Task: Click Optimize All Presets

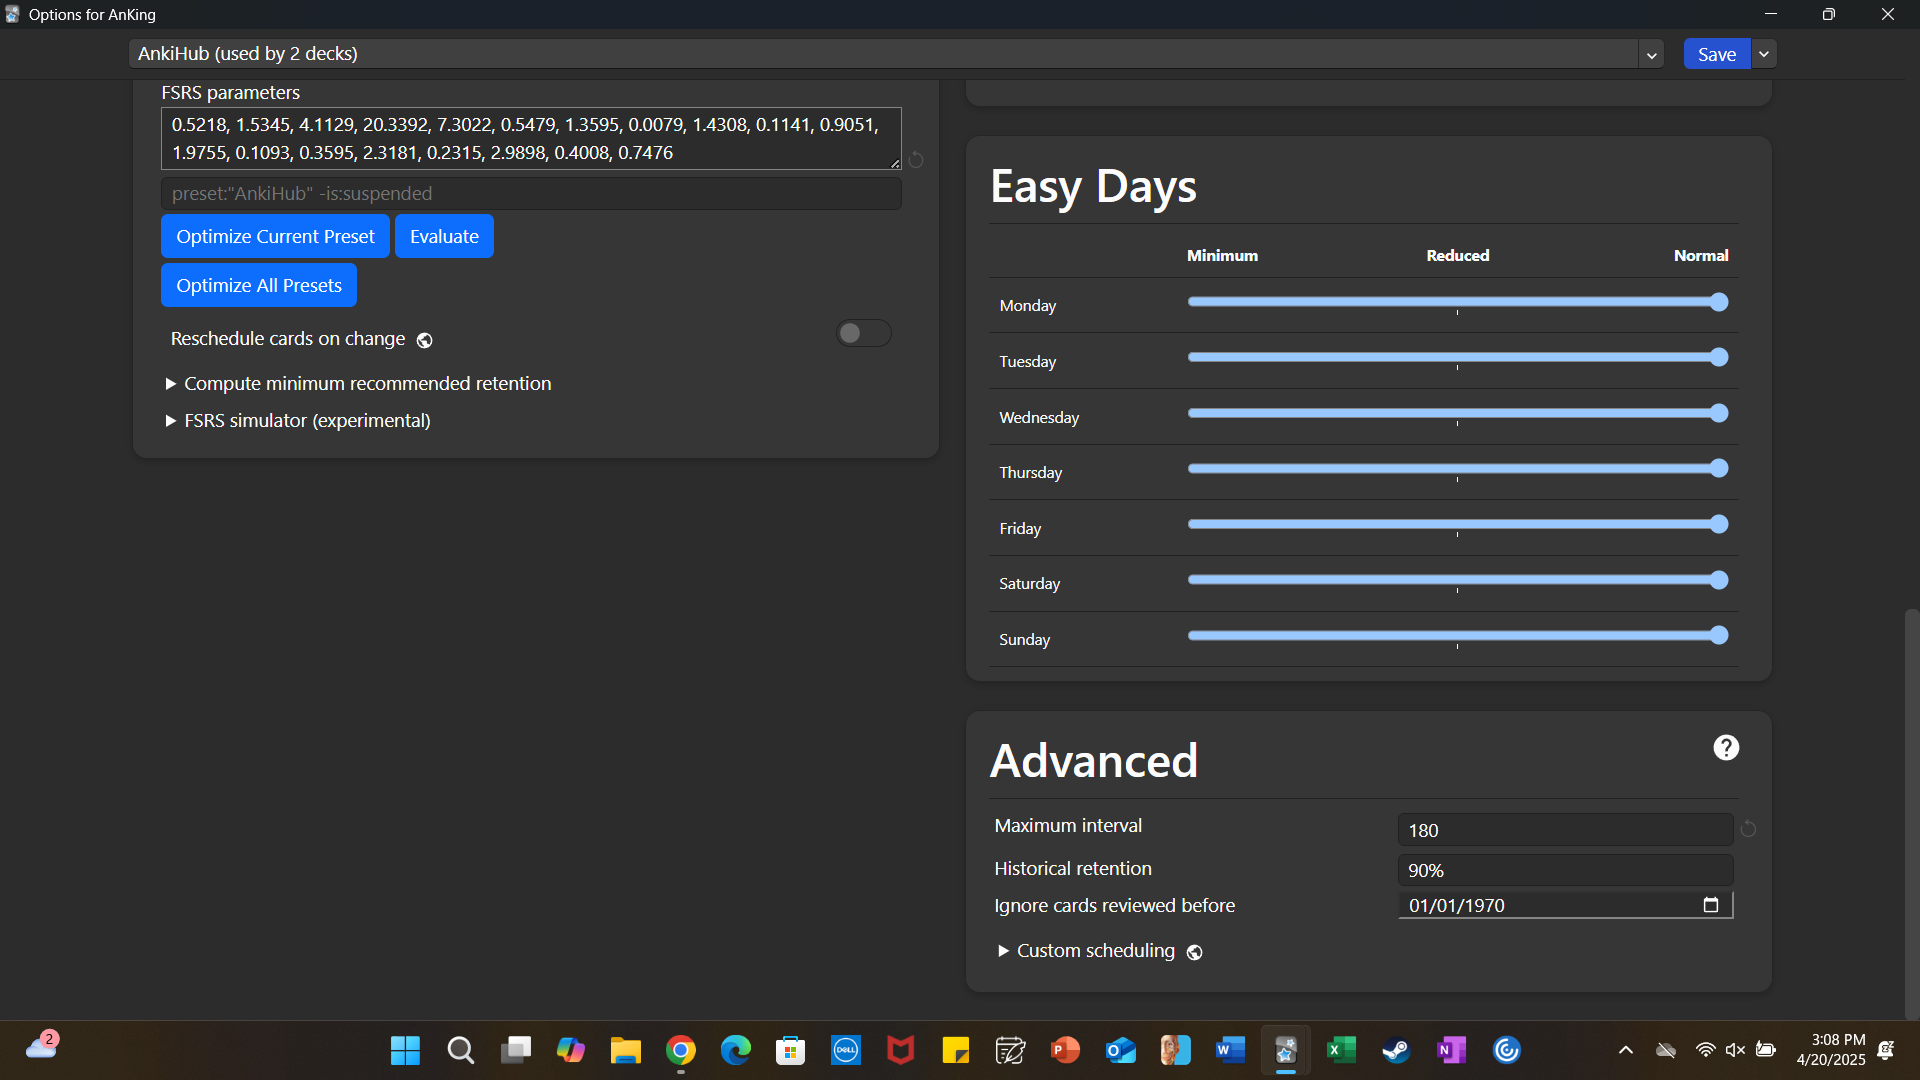Action: click(x=259, y=285)
